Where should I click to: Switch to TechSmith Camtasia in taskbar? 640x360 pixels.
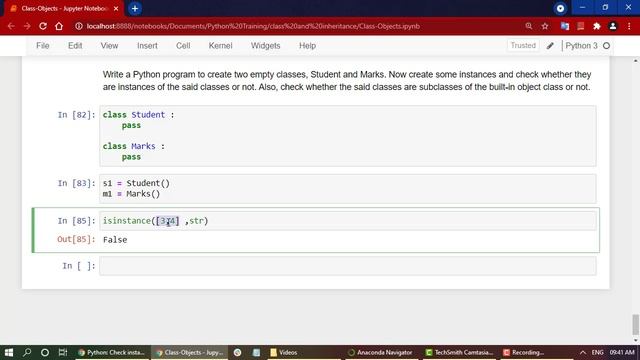click(460, 352)
